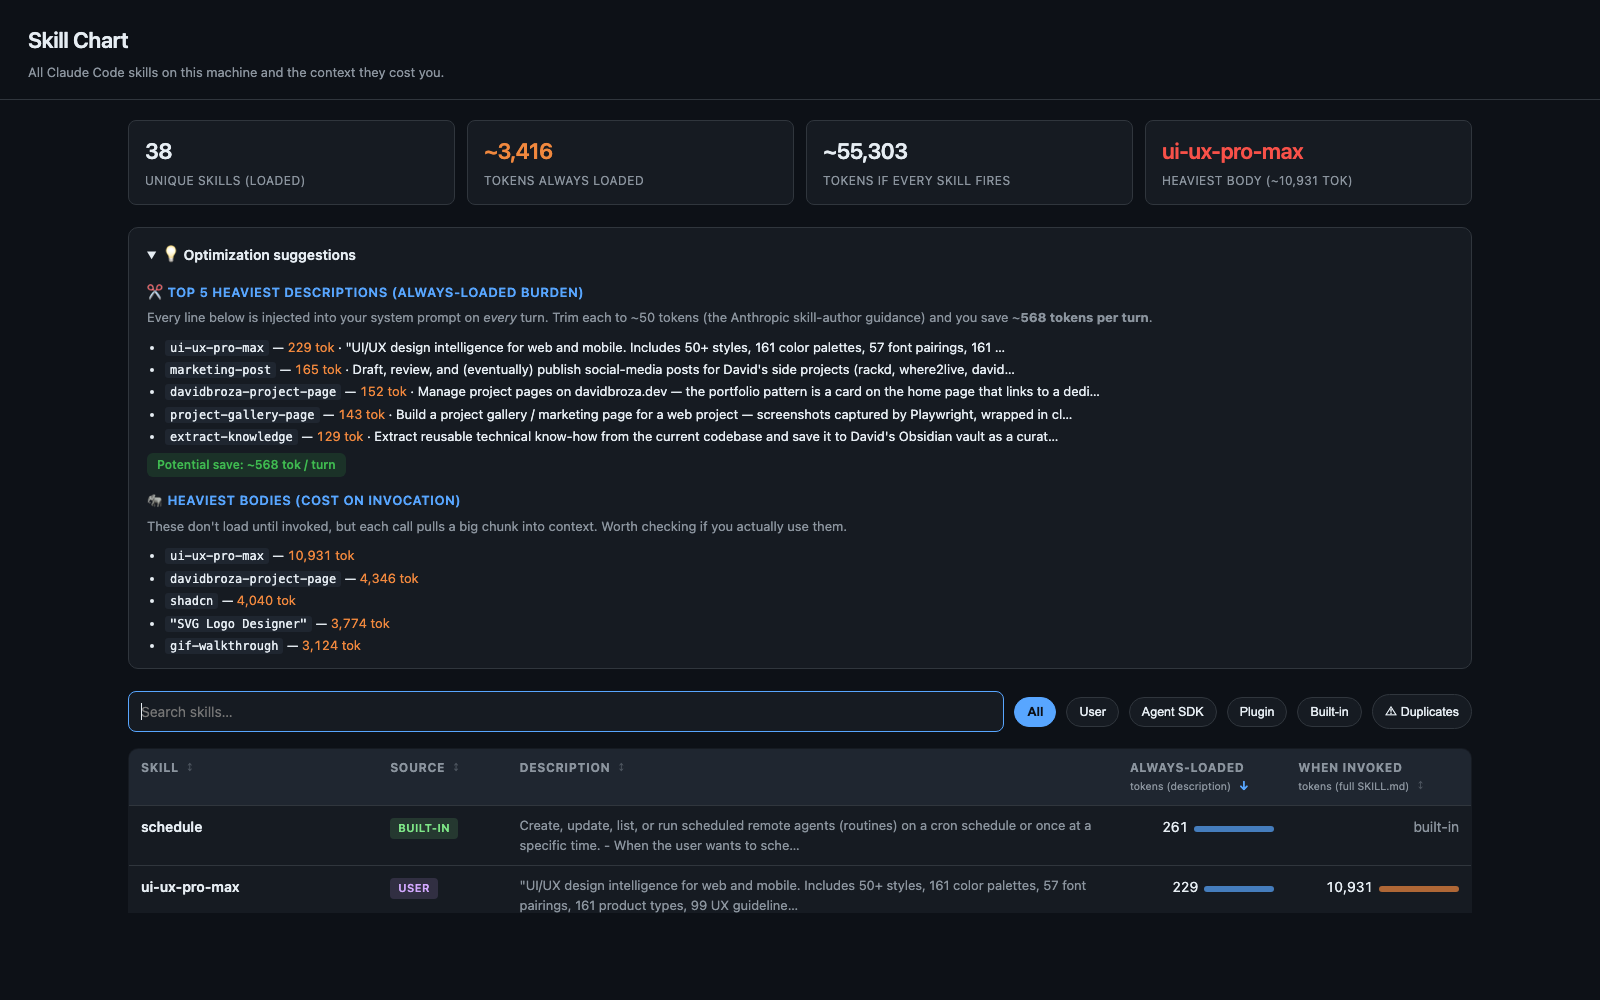Click extract-knowledge list entry
1600x1000 pixels.
point(231,437)
